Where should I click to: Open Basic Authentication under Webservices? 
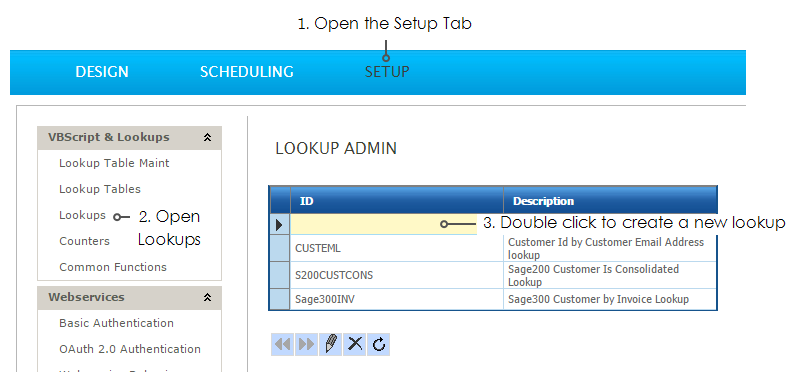pyautogui.click(x=116, y=323)
